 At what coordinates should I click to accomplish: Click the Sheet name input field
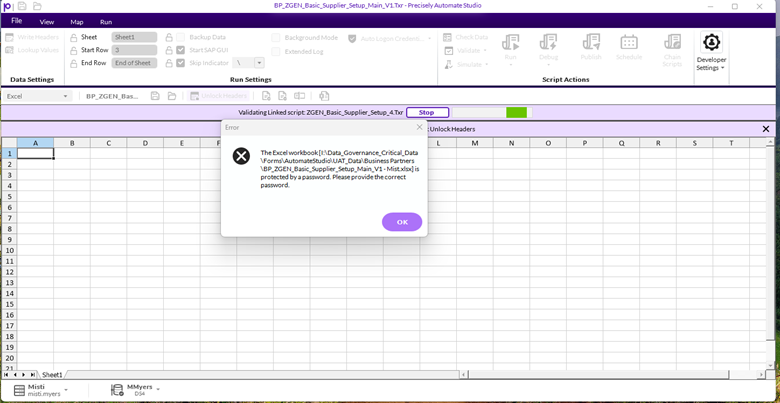point(134,37)
